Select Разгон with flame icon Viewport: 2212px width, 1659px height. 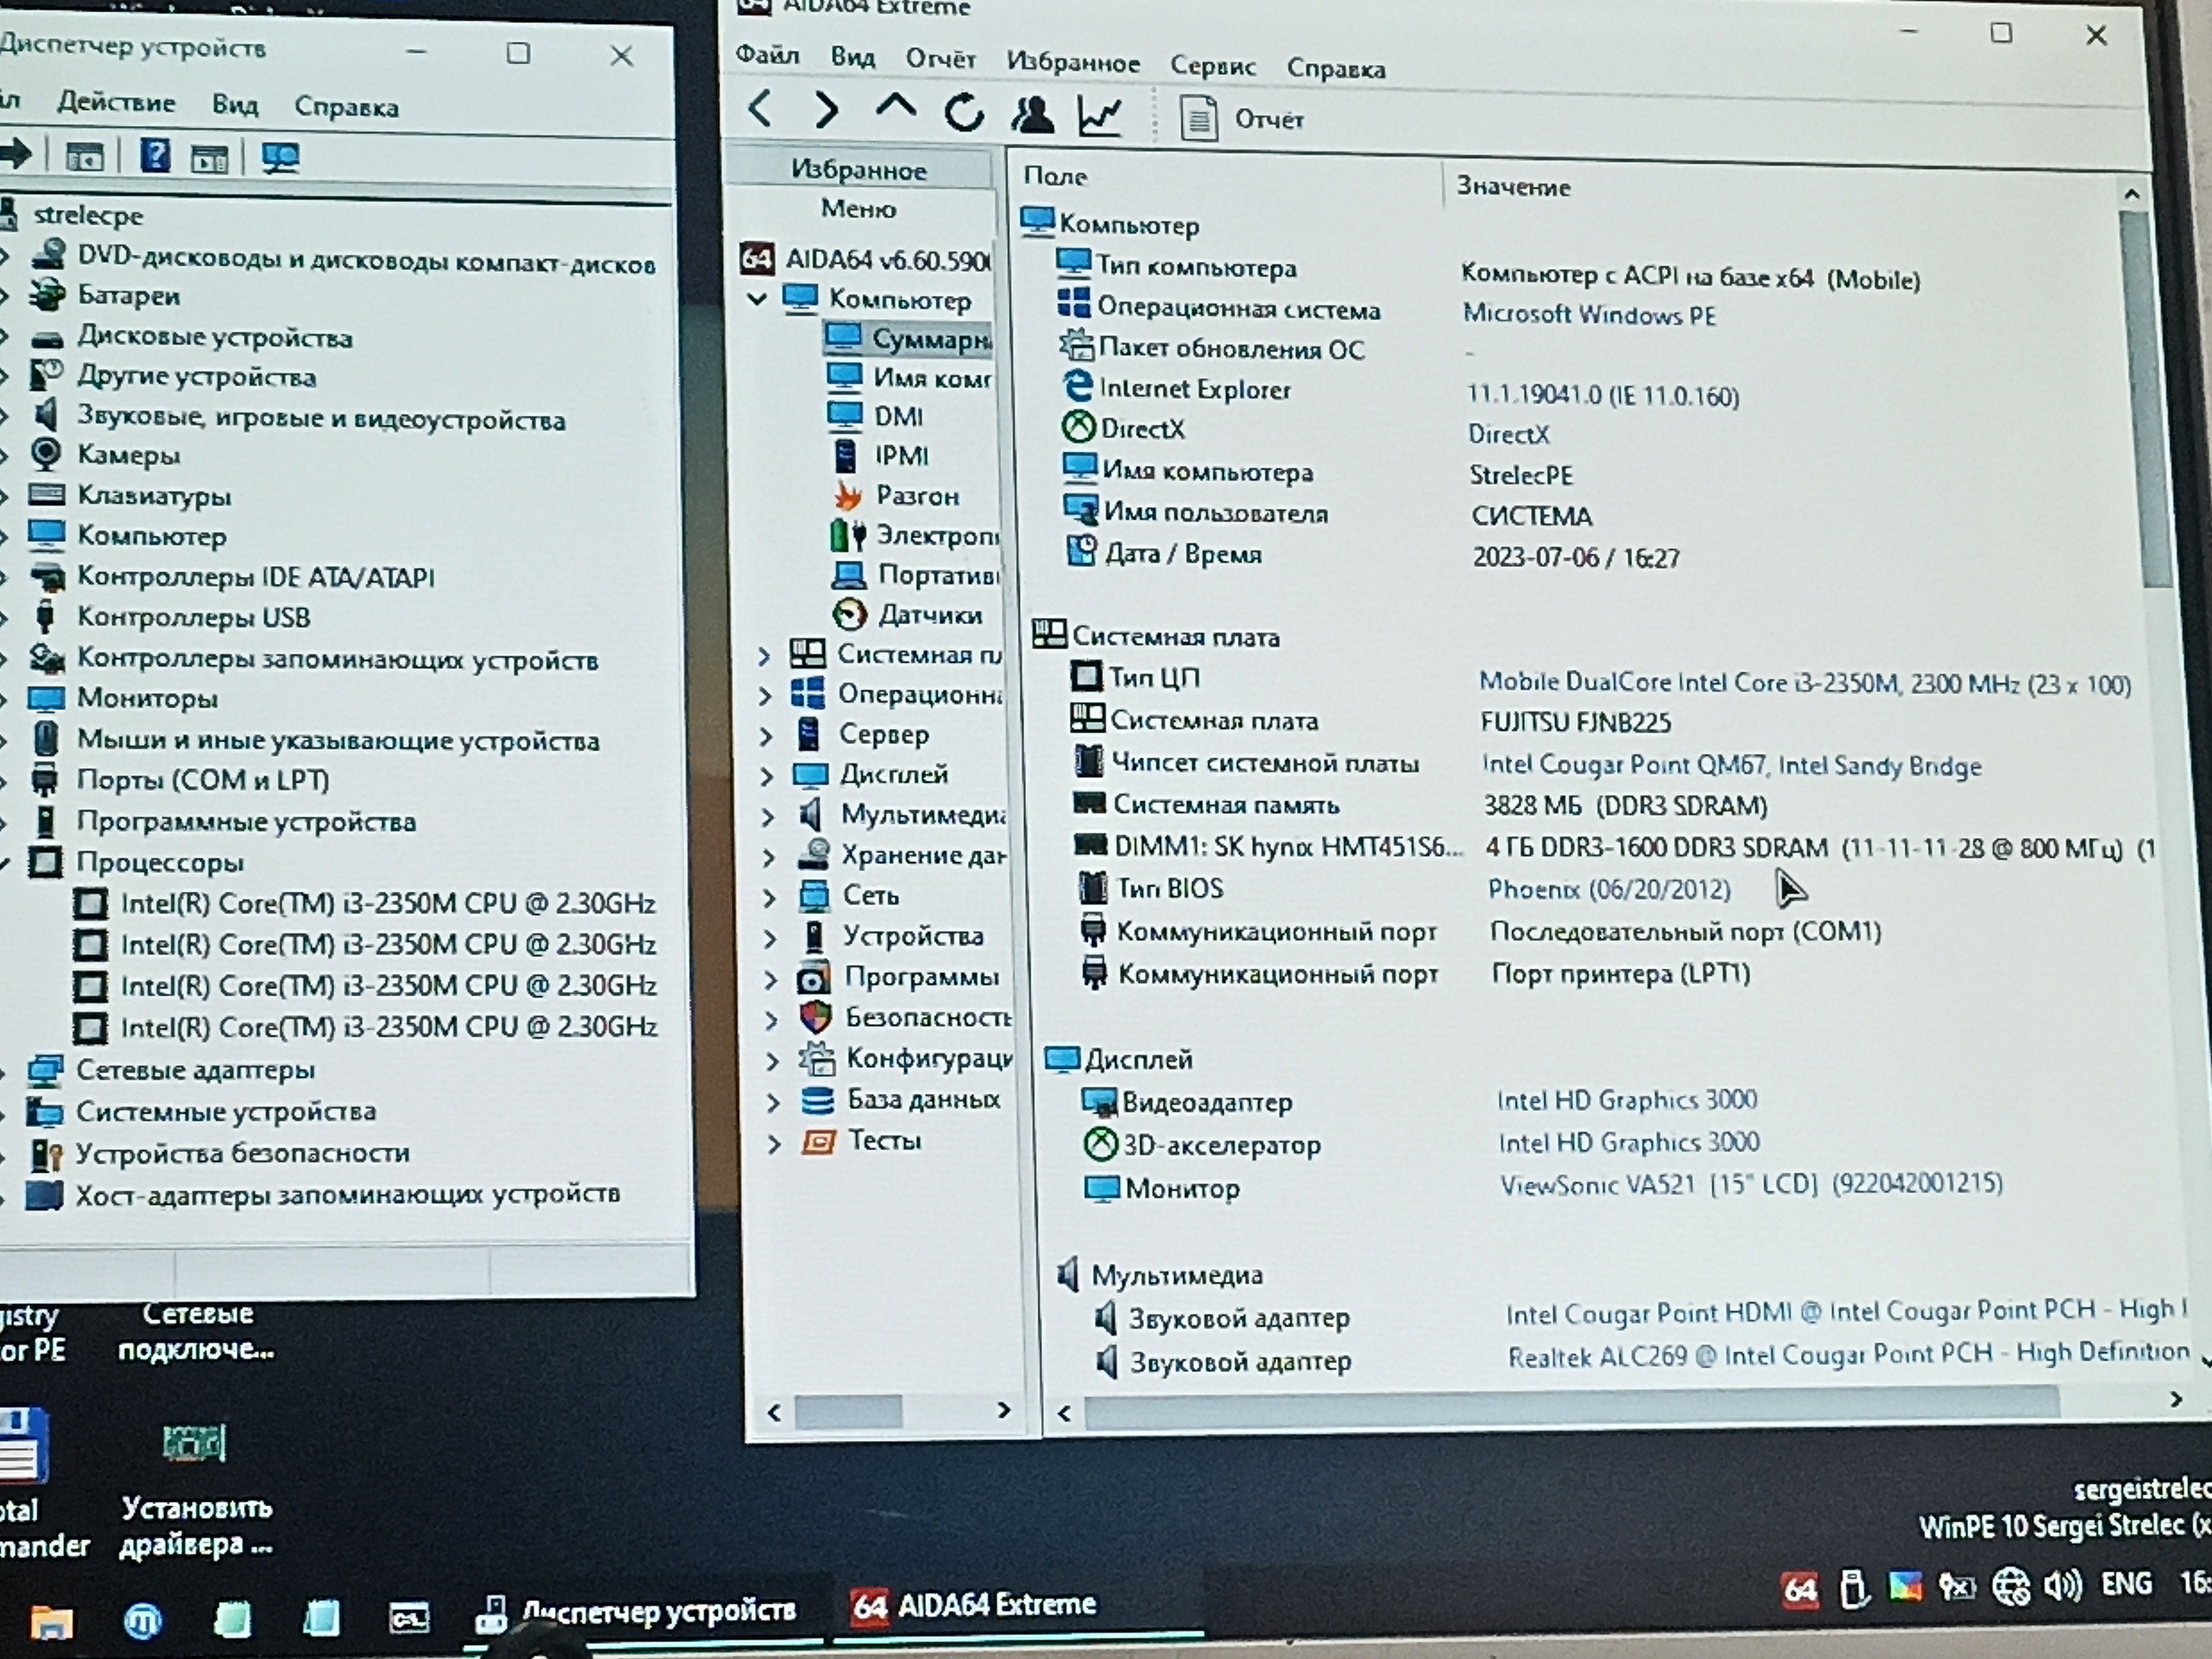pos(917,496)
